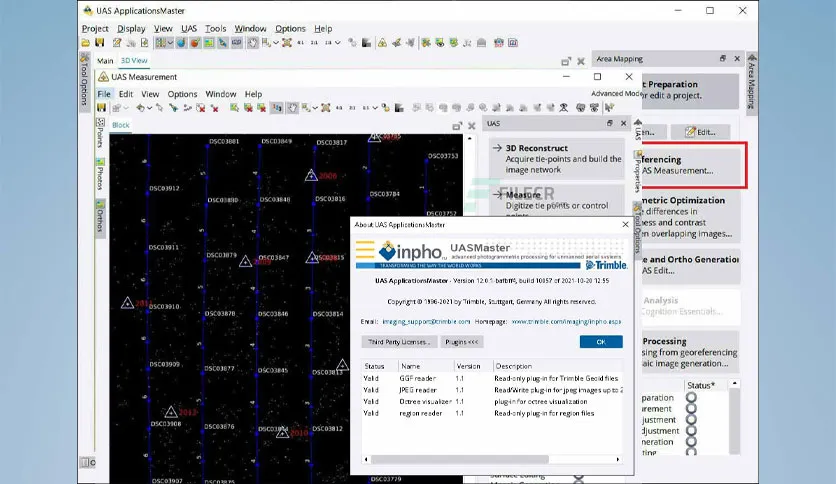Click contrast gradient icon in main toolbar

pyautogui.click(x=366, y=43)
